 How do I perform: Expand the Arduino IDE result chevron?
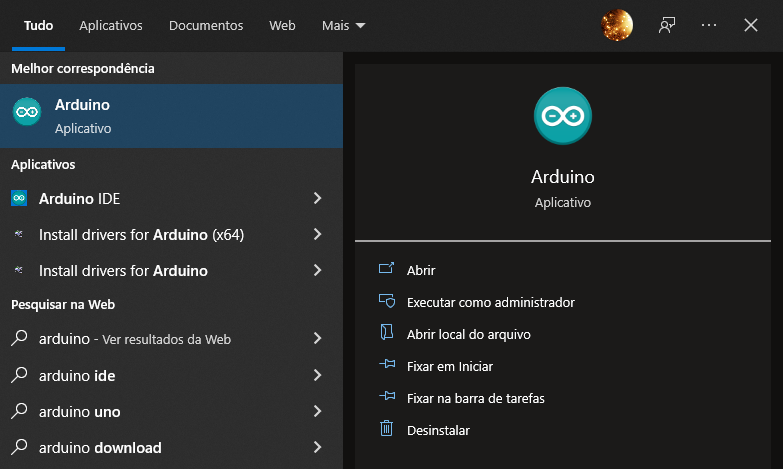tap(318, 198)
